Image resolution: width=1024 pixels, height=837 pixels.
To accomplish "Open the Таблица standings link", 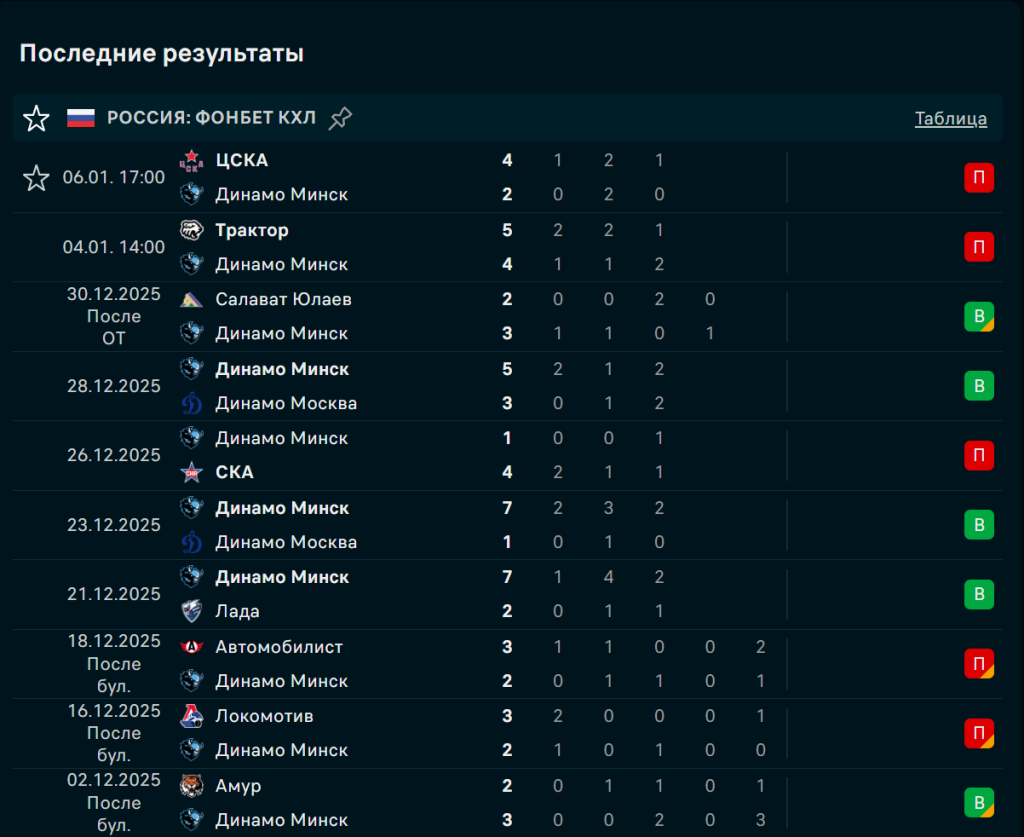I will [950, 119].
